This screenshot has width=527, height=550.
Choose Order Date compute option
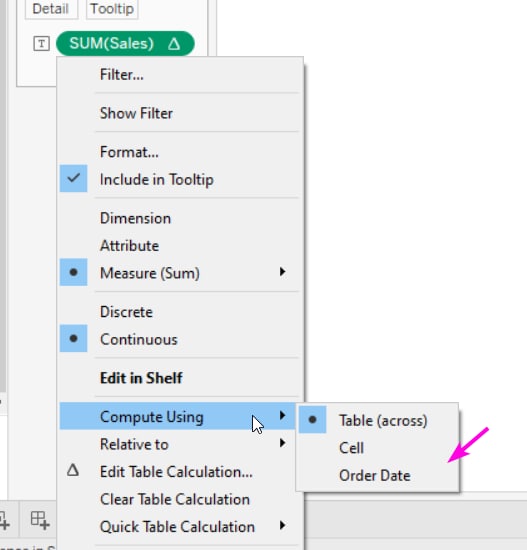[378, 475]
